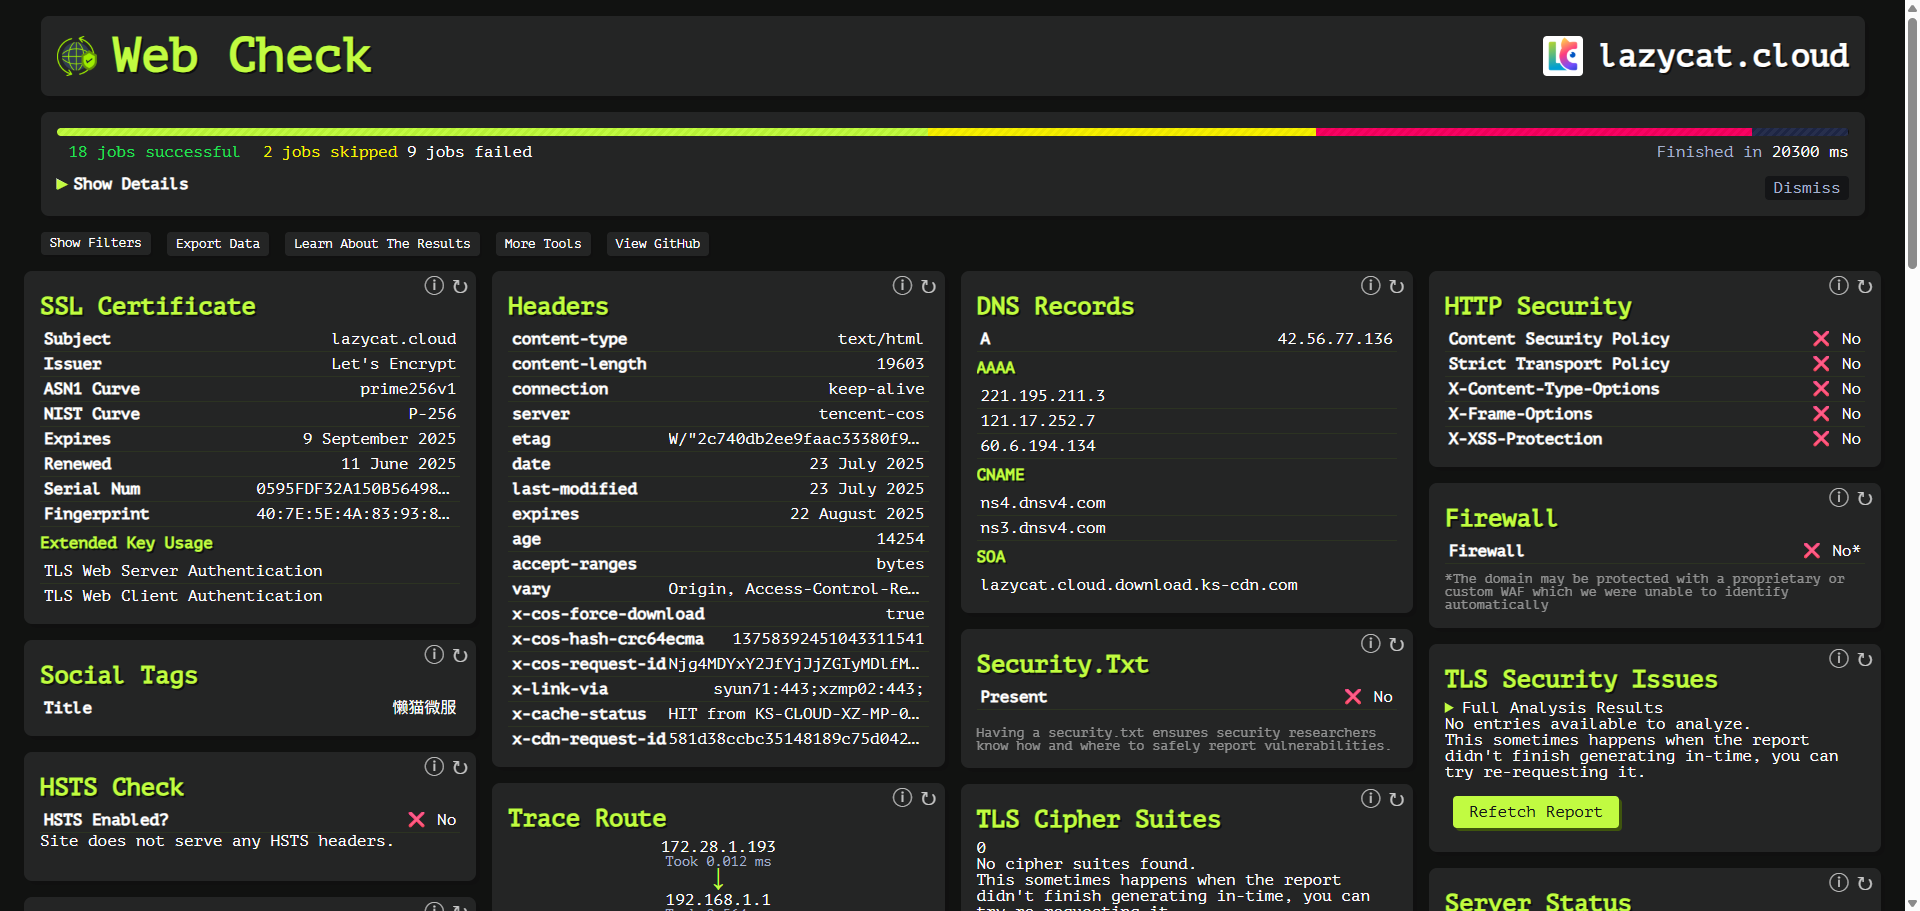
Task: Refresh the Headers card
Action: [928, 286]
